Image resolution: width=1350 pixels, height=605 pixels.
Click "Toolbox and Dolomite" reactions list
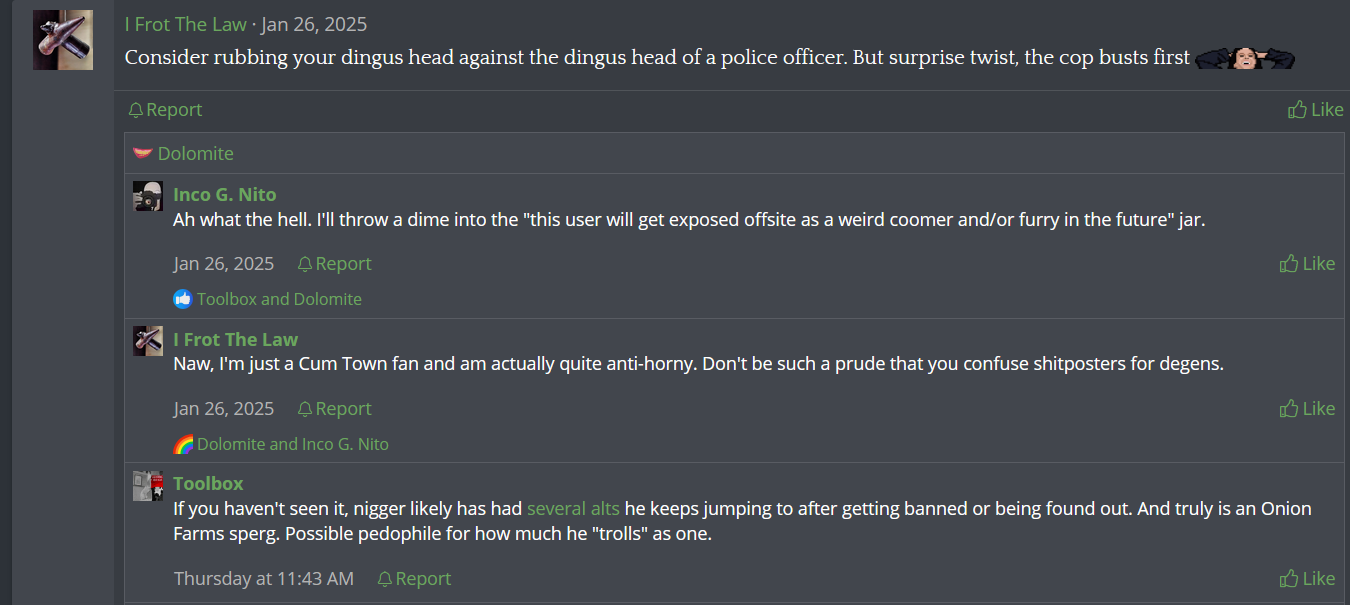(279, 299)
